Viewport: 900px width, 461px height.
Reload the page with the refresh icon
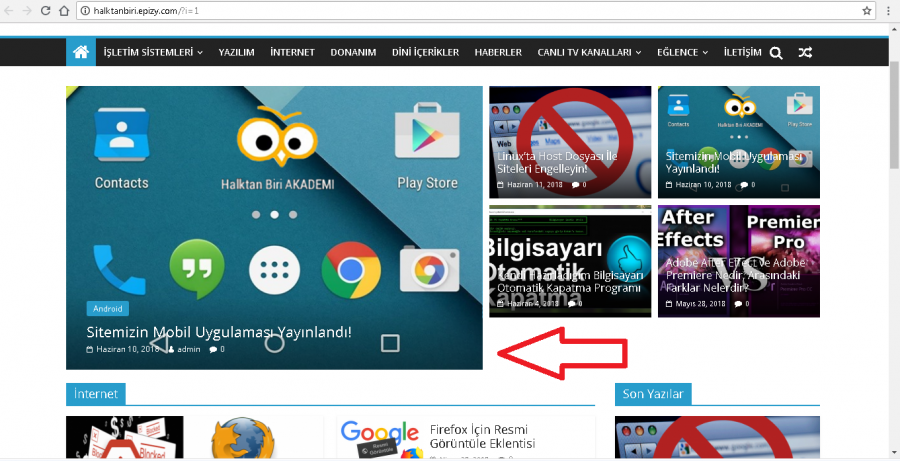click(45, 10)
